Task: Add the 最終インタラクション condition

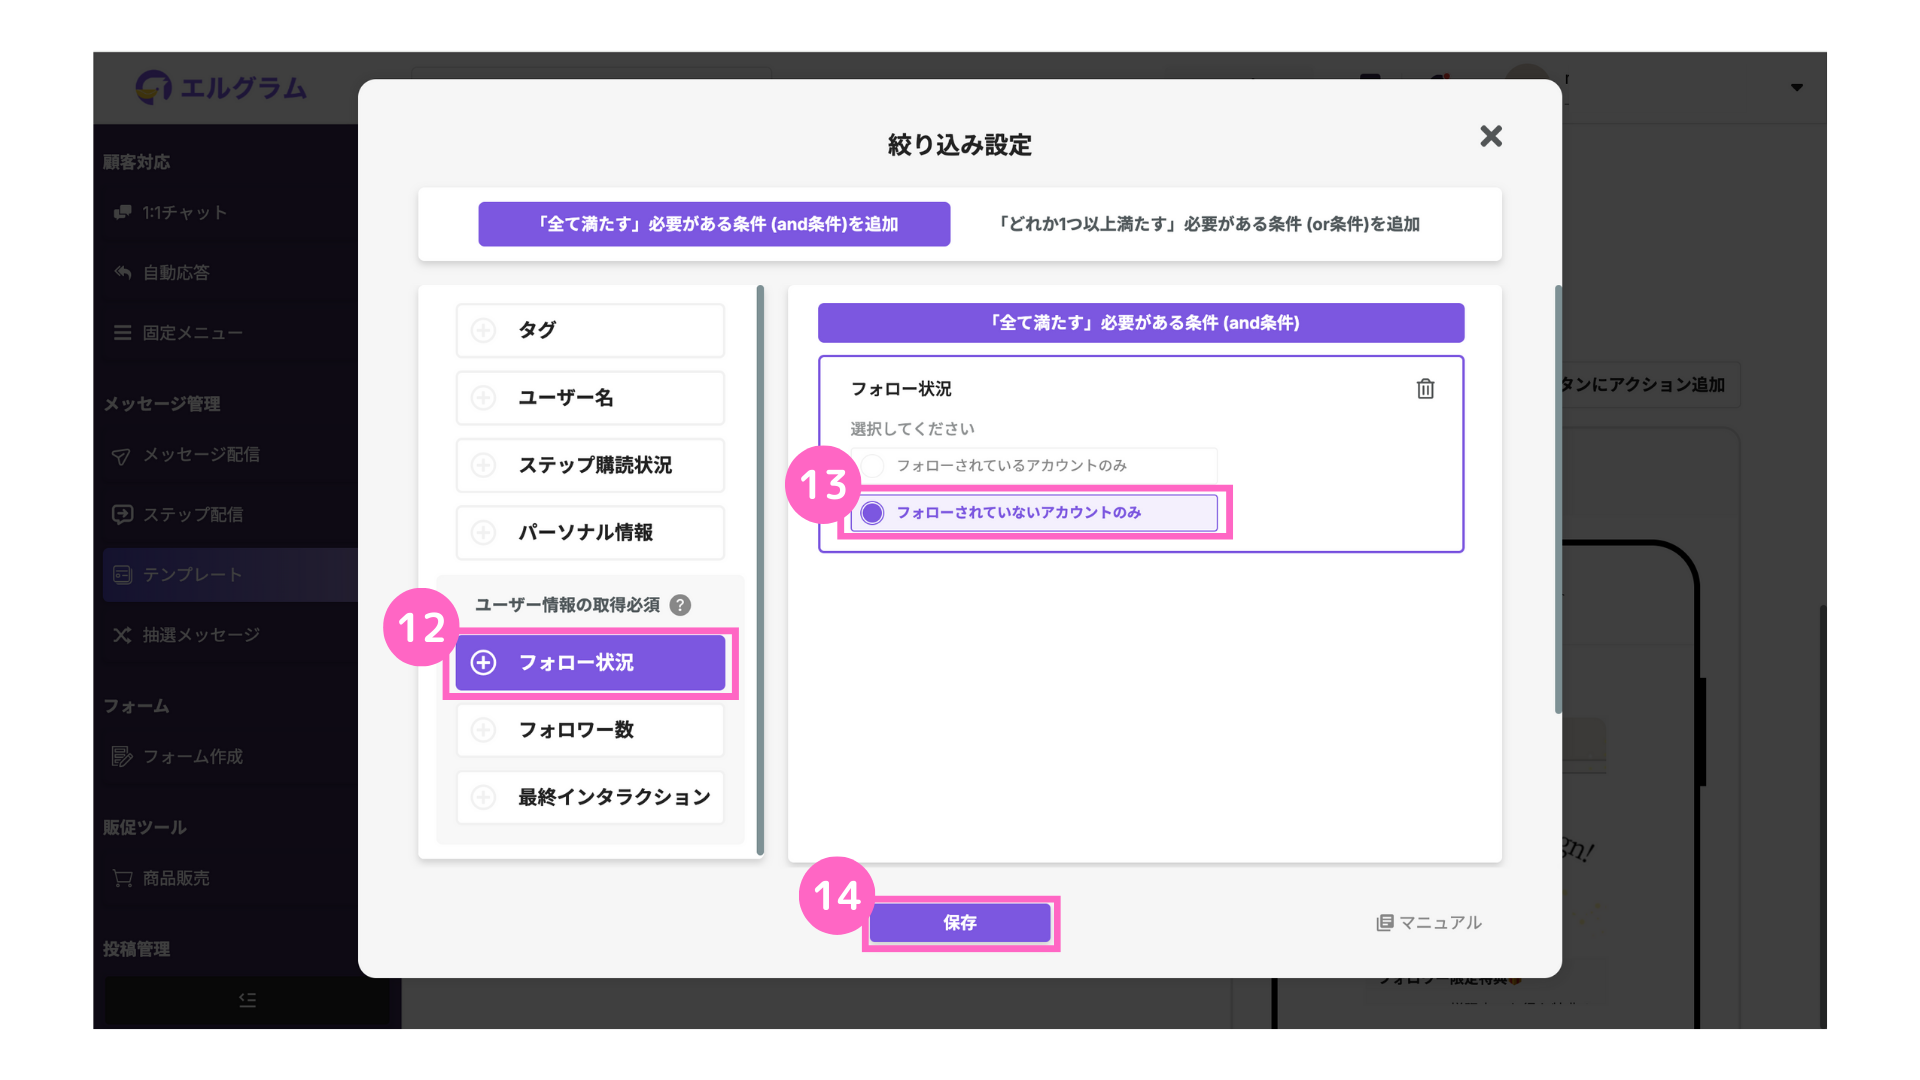Action: 590,797
